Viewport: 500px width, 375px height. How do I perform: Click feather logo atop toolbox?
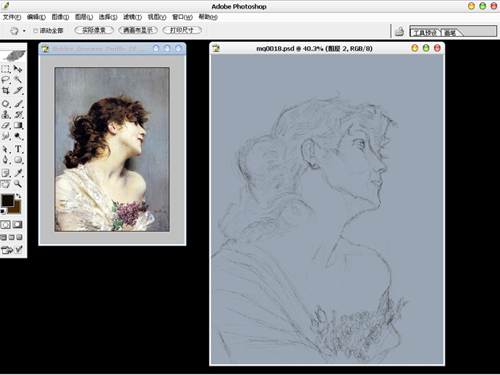13,55
